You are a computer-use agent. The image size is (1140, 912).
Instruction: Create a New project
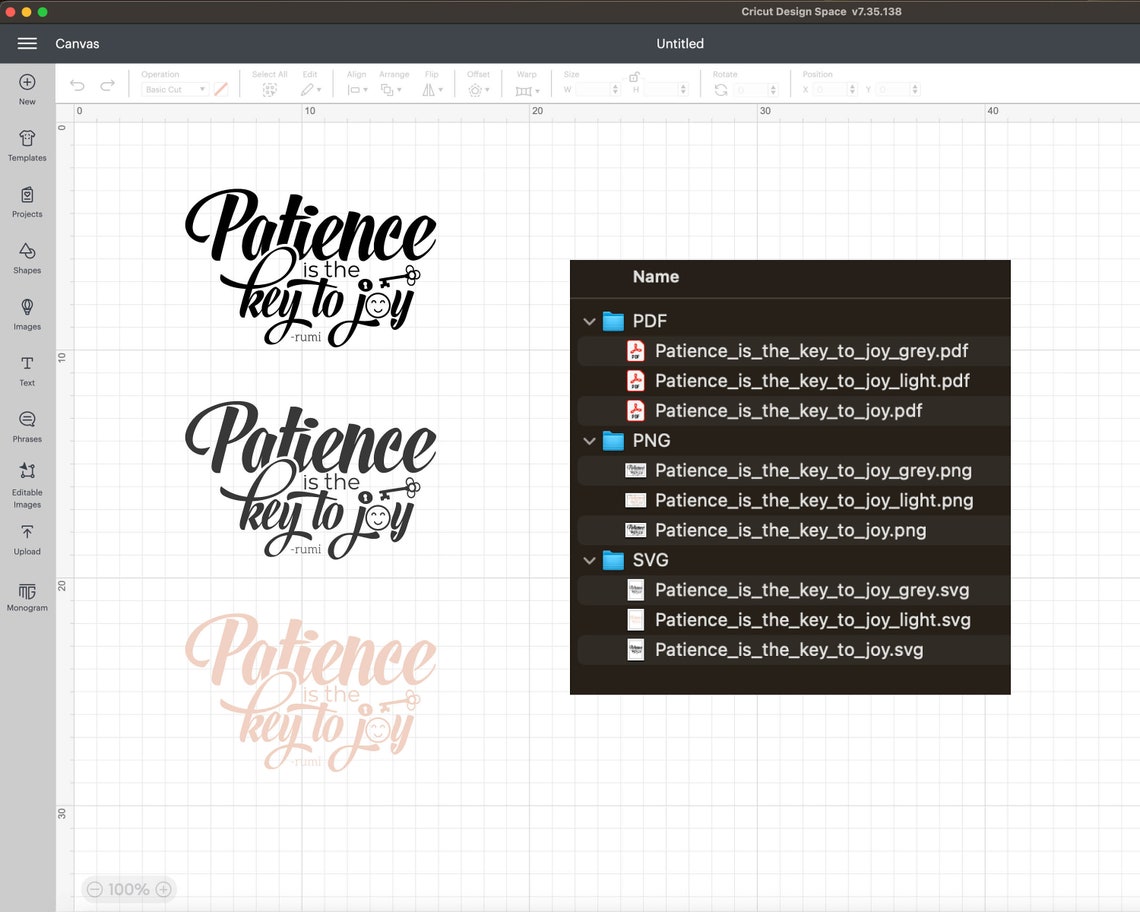[x=26, y=89]
